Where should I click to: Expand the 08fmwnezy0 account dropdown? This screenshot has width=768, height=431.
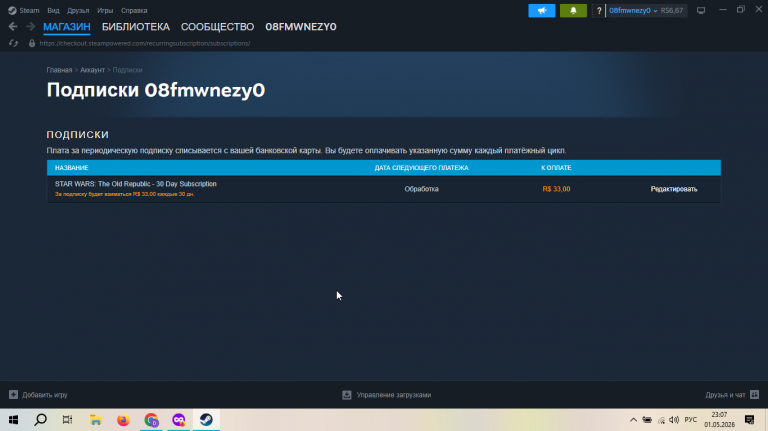(x=633, y=10)
